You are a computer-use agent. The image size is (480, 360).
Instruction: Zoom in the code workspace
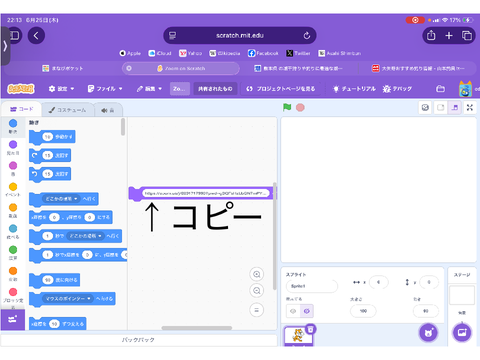[257, 274]
